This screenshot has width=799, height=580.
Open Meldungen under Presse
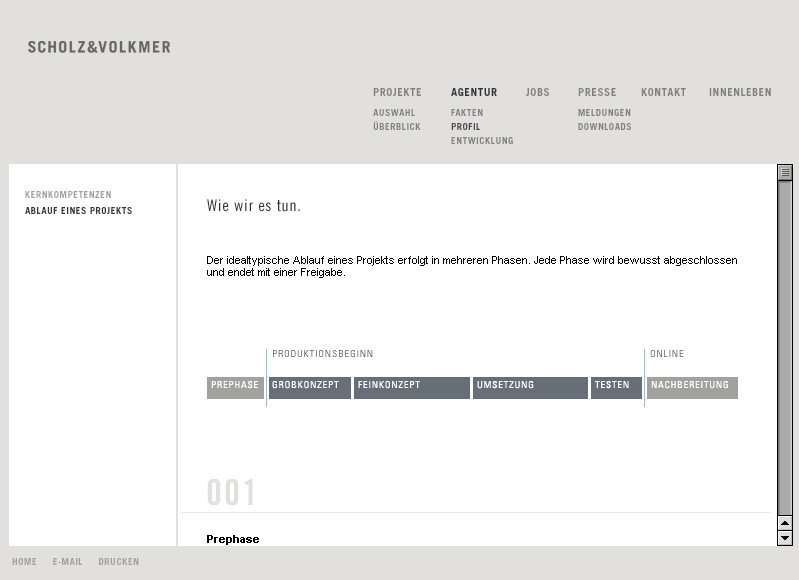604,113
